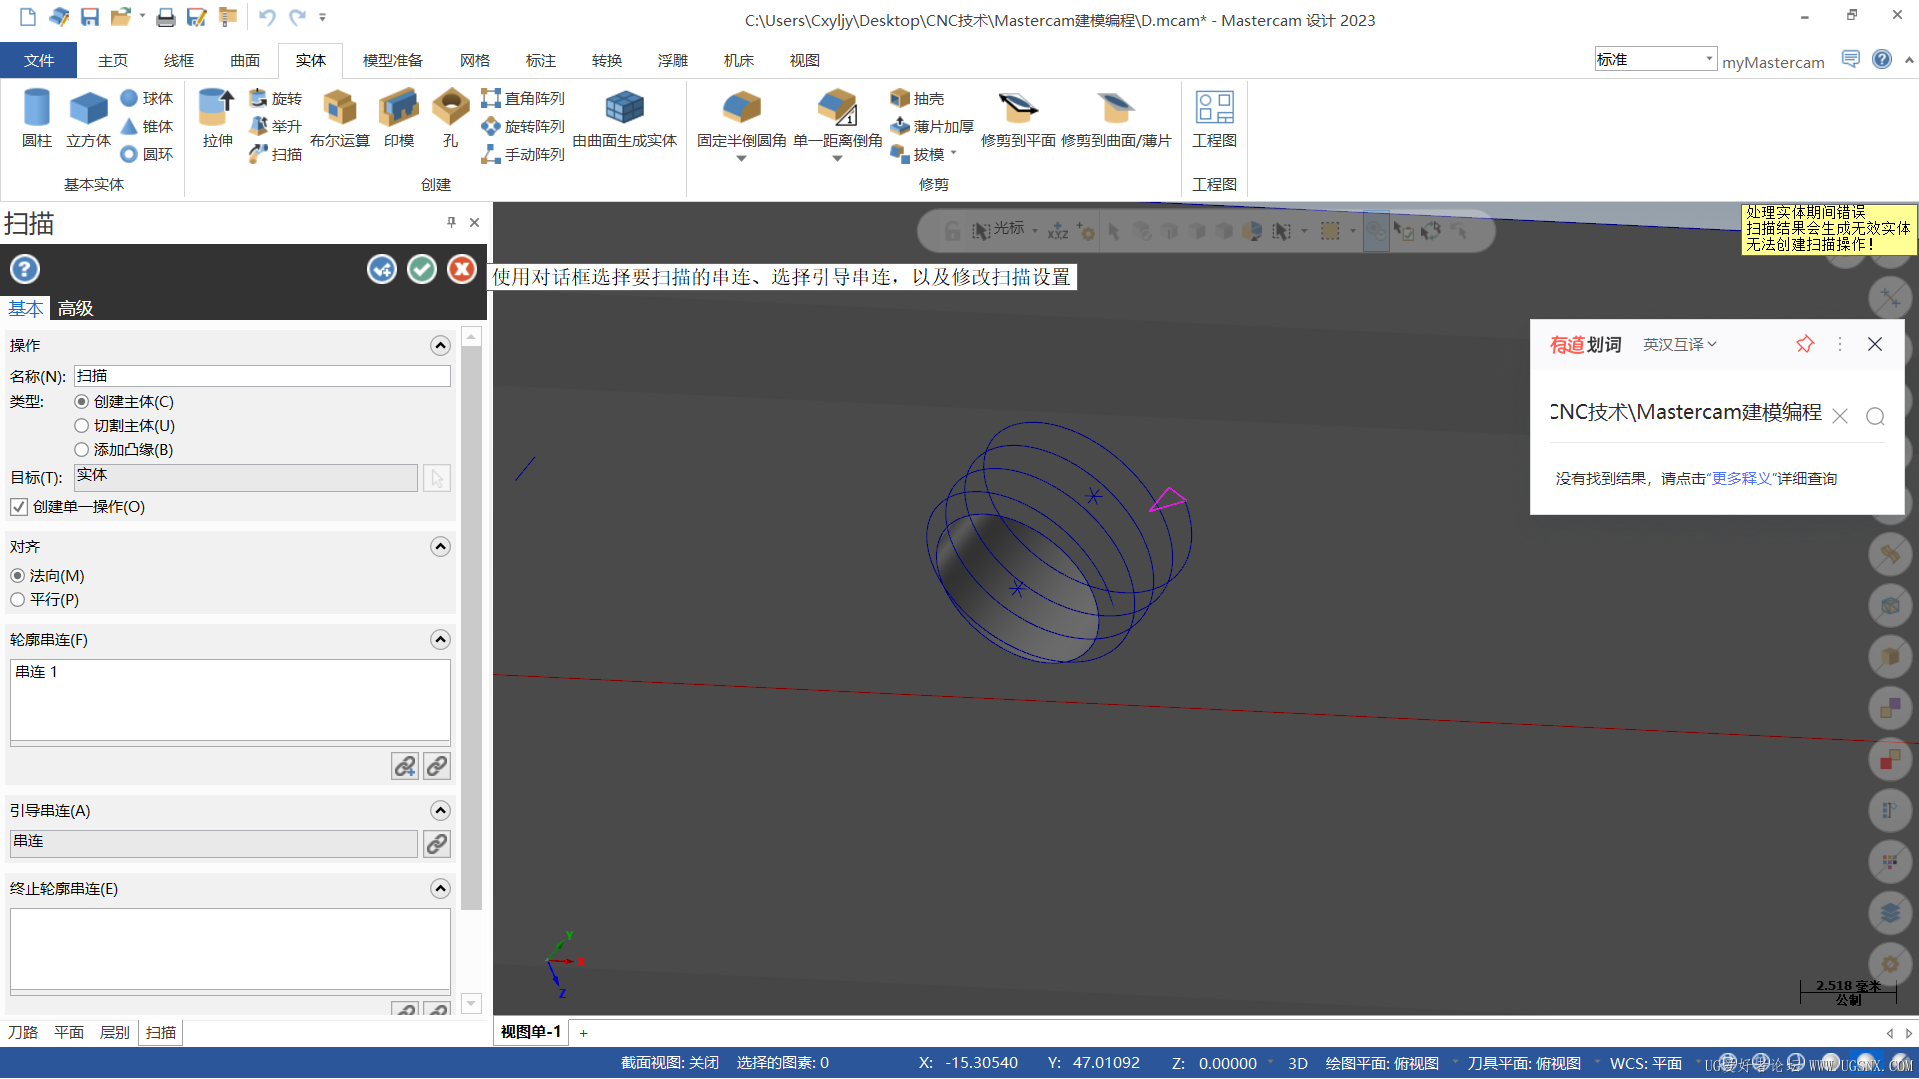The width and height of the screenshot is (1919, 1079).
Task: Select Cut Body (切割主体) radio
Action: click(x=82, y=425)
